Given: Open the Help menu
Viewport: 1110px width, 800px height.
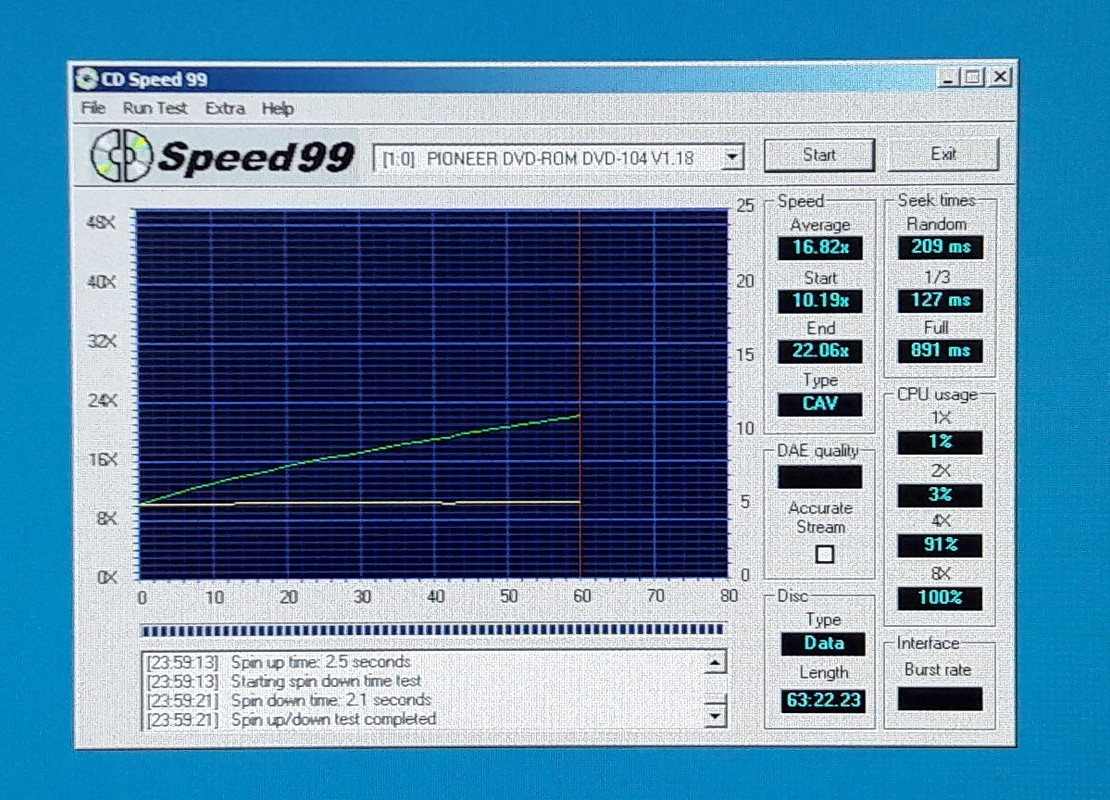Looking at the screenshot, I should click(x=278, y=108).
